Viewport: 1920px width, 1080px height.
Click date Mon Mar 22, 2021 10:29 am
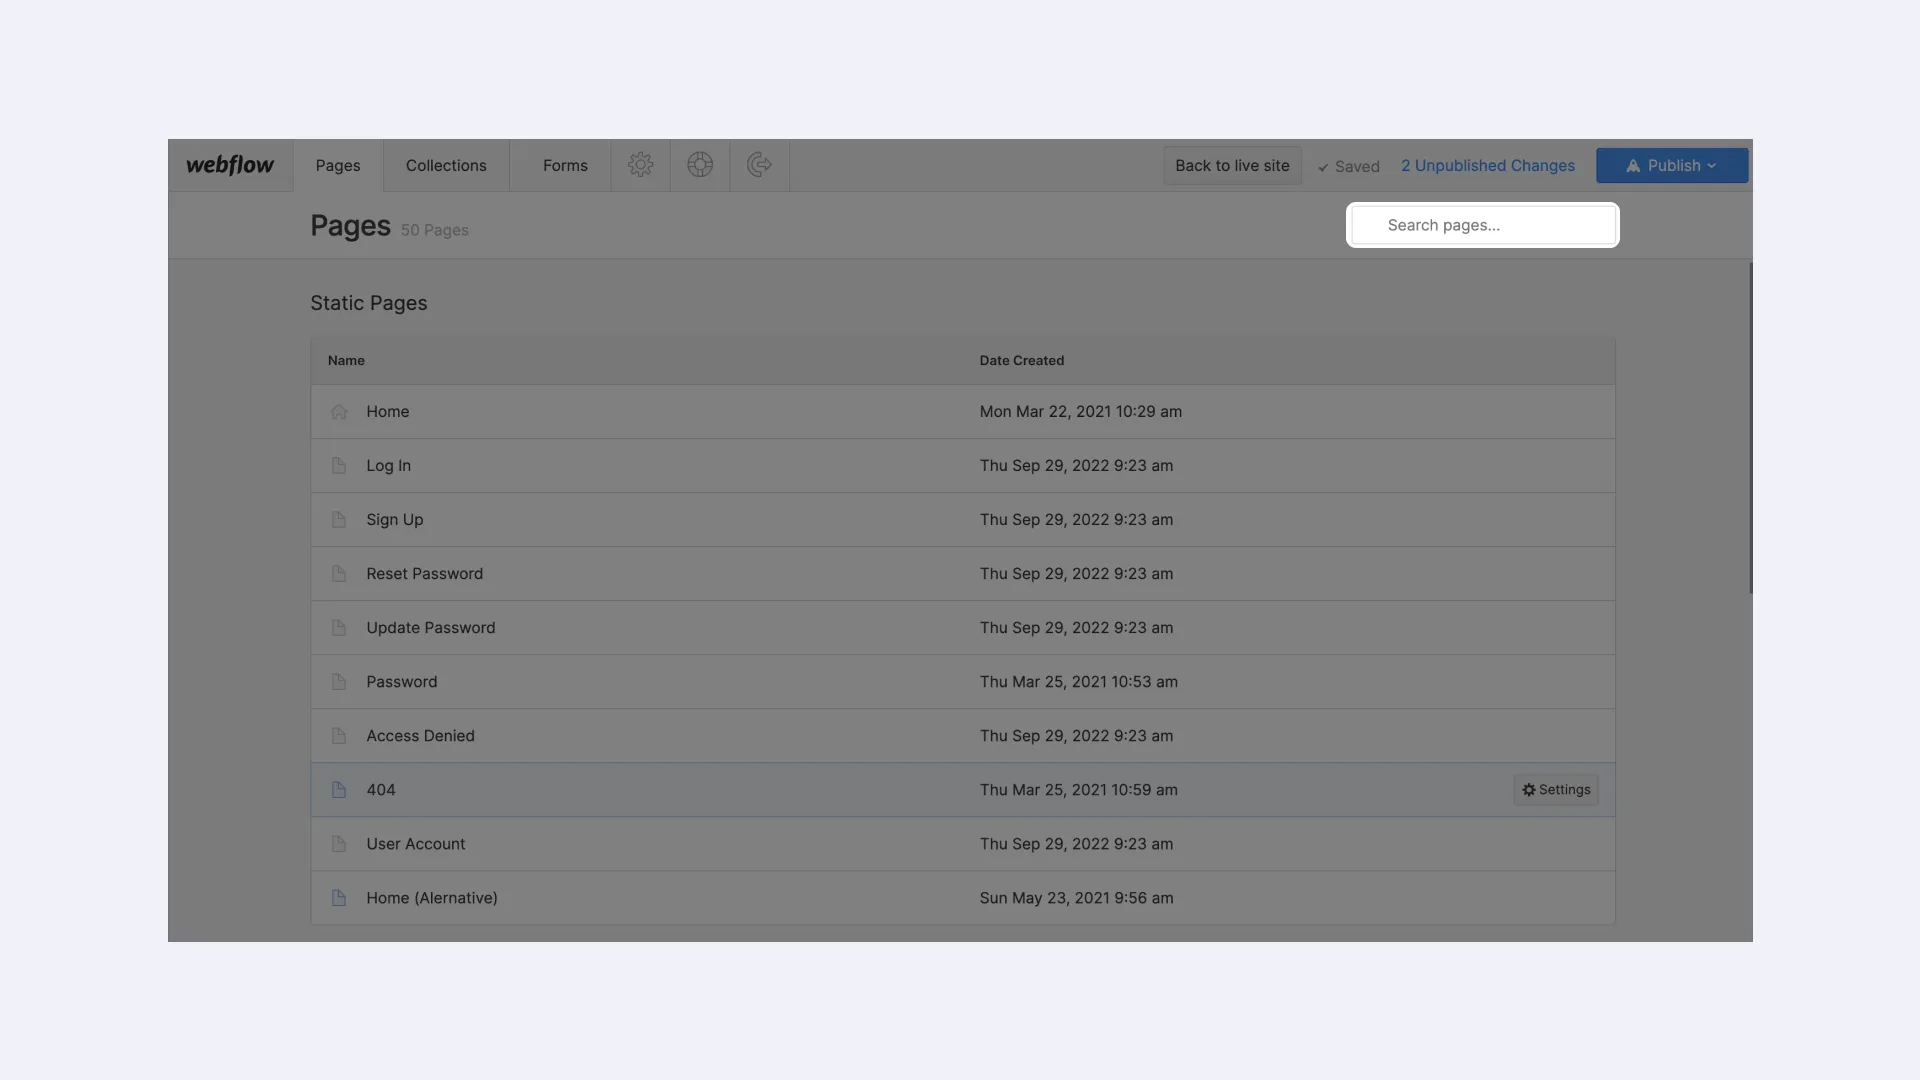pos(1081,412)
